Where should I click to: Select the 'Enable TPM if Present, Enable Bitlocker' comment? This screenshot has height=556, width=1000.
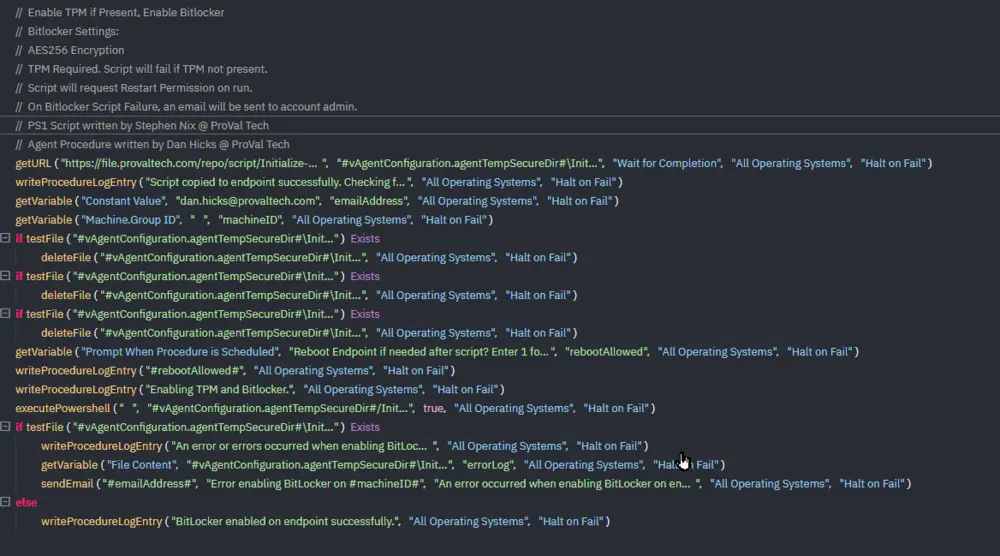click(x=120, y=12)
